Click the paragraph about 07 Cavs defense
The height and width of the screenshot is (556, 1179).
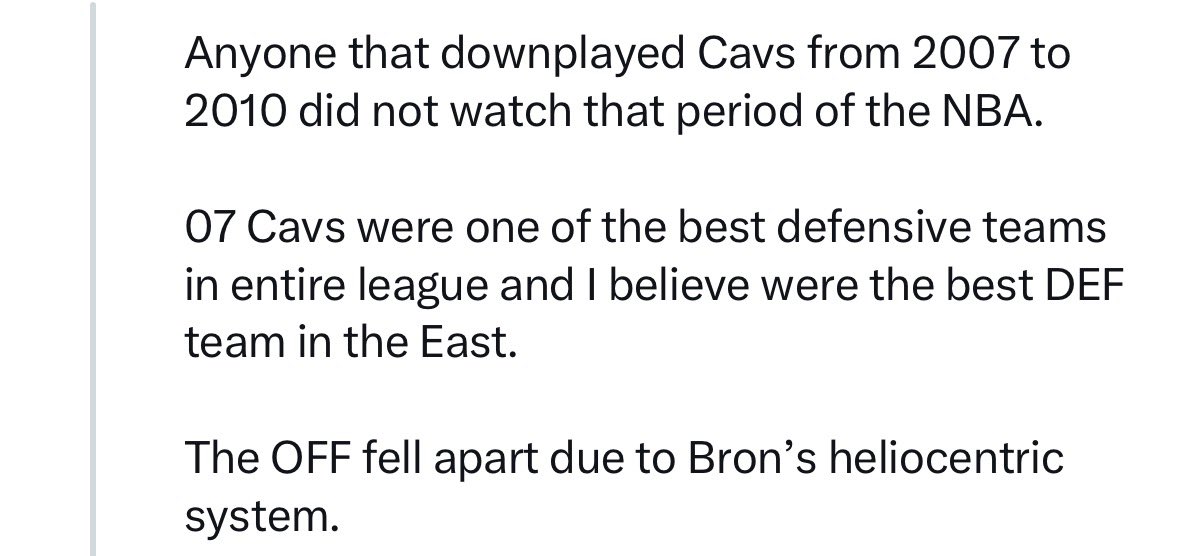coord(653,284)
